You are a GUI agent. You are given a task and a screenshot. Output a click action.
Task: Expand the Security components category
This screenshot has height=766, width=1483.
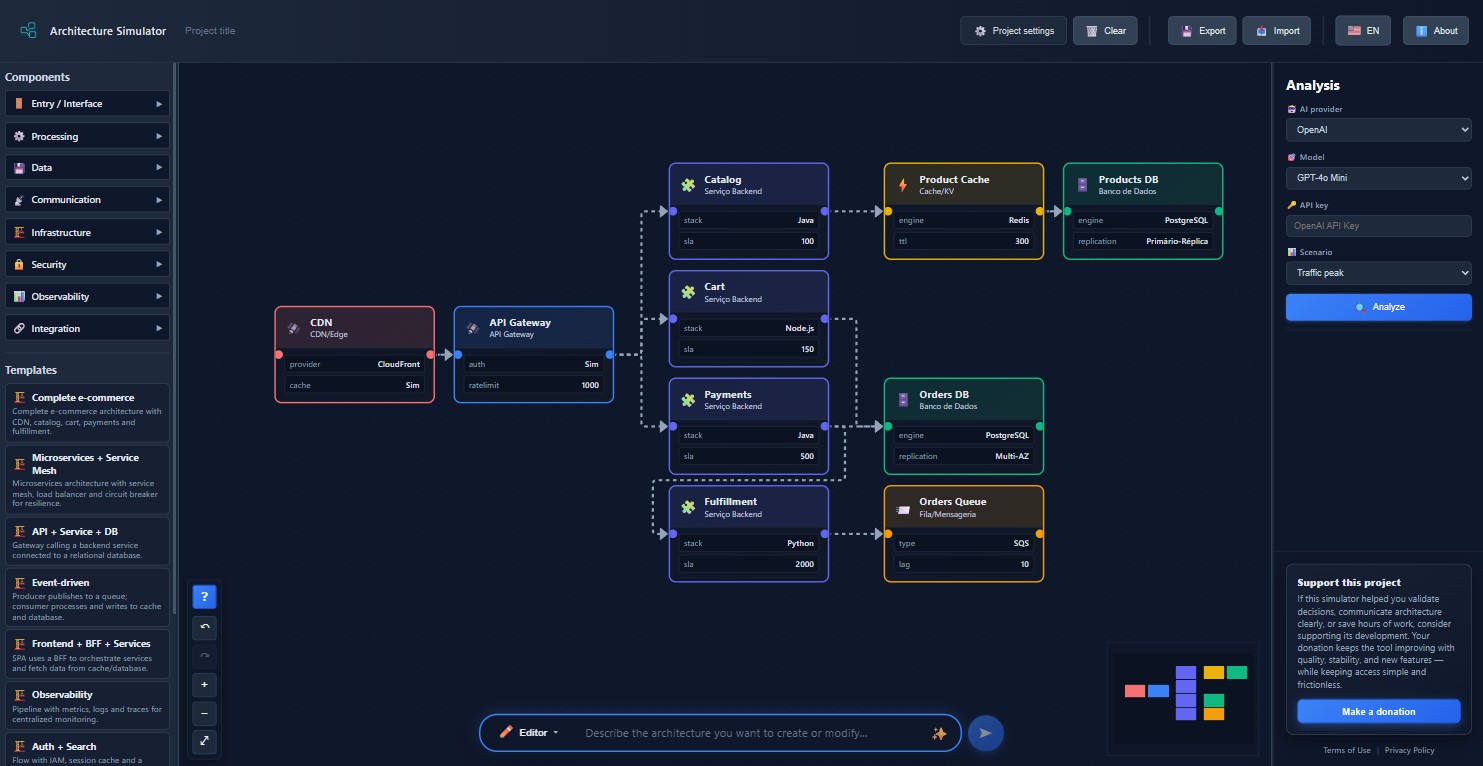[x=87, y=265]
